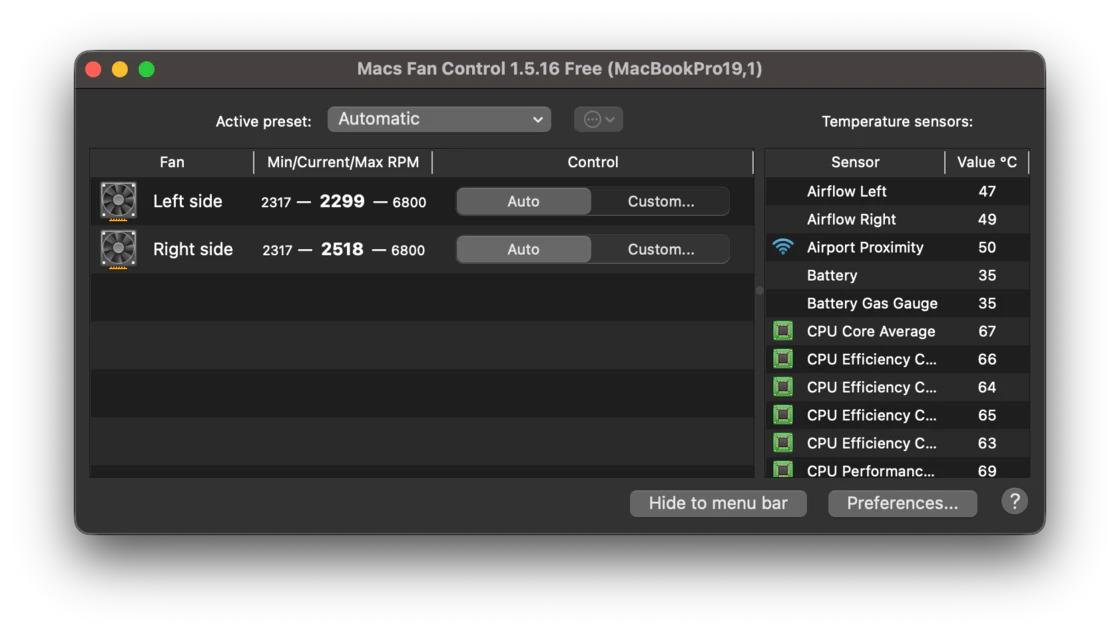Select the Airflow Left sensor row
Image resolution: width=1120 pixels, height=633 pixels.
[x=880, y=191]
